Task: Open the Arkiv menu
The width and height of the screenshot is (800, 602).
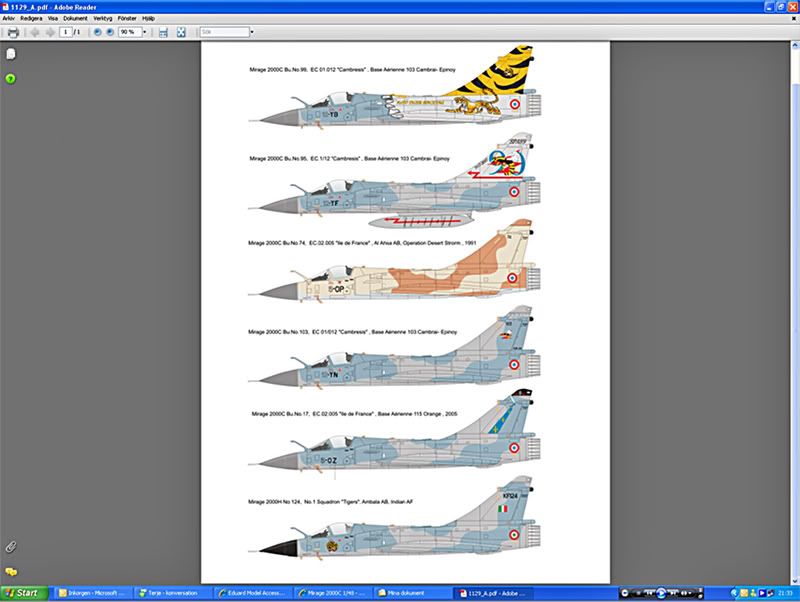Action: point(9,18)
